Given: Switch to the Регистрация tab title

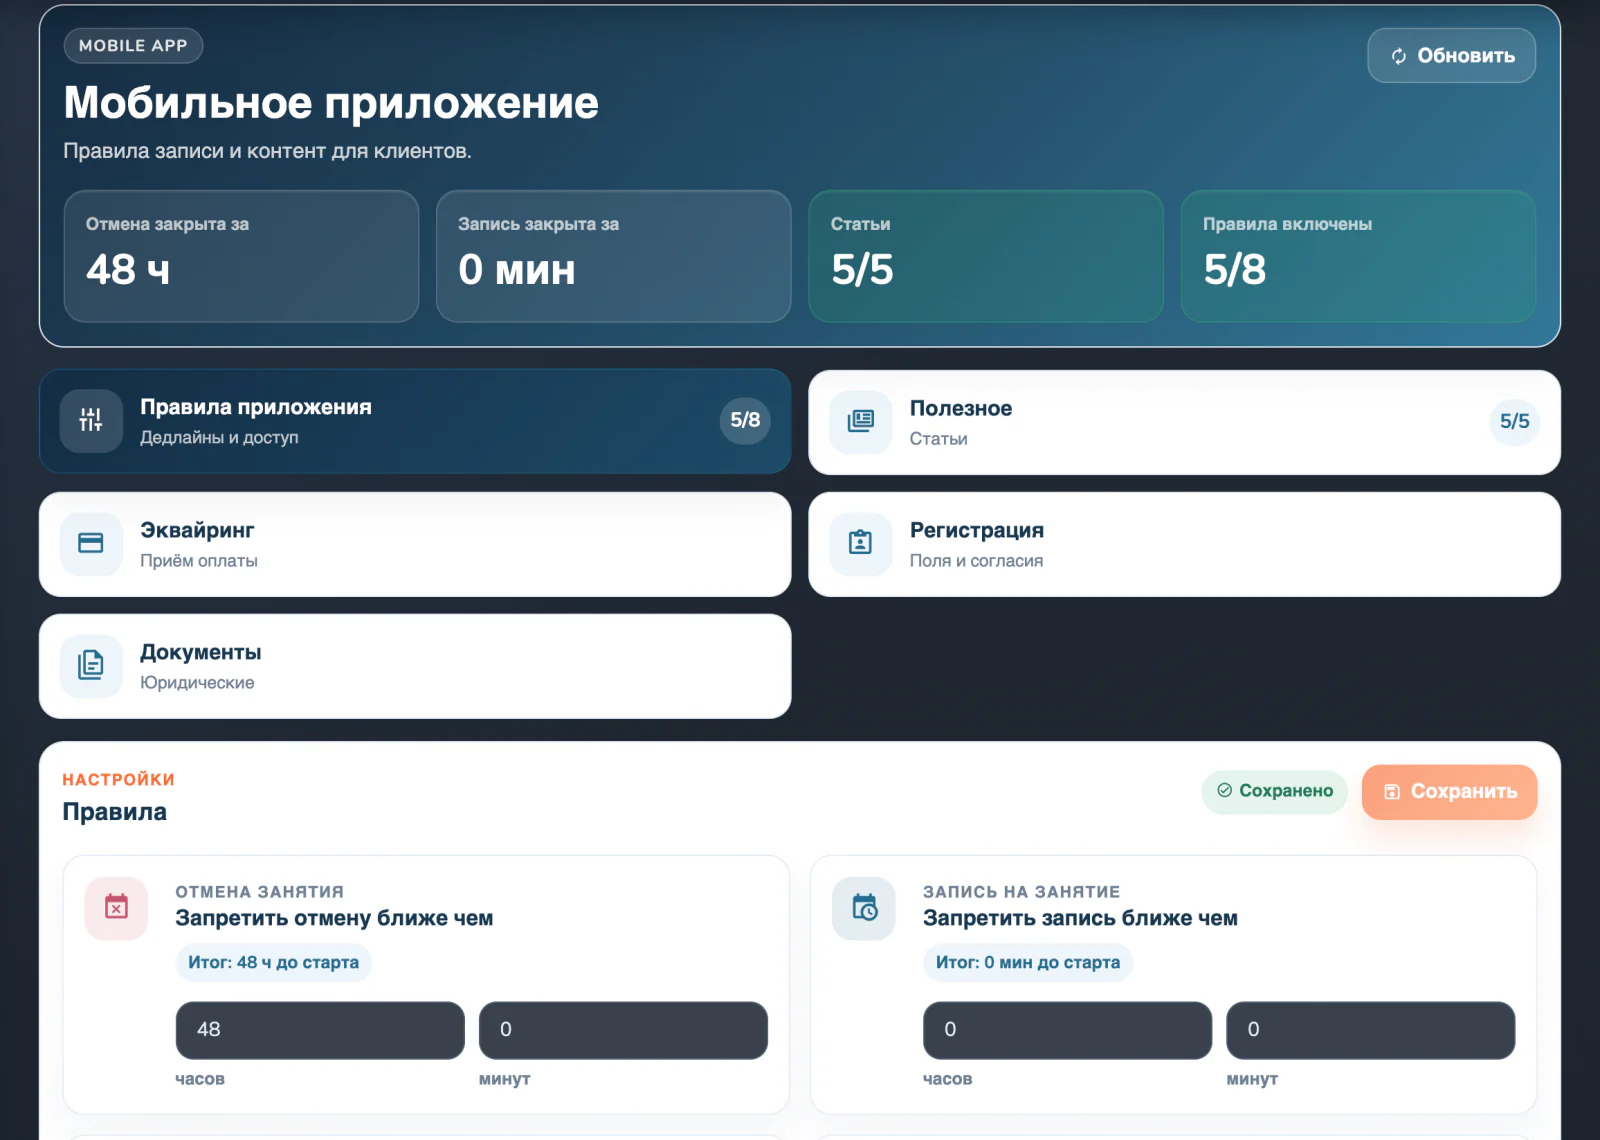Looking at the screenshot, I should coord(977,530).
